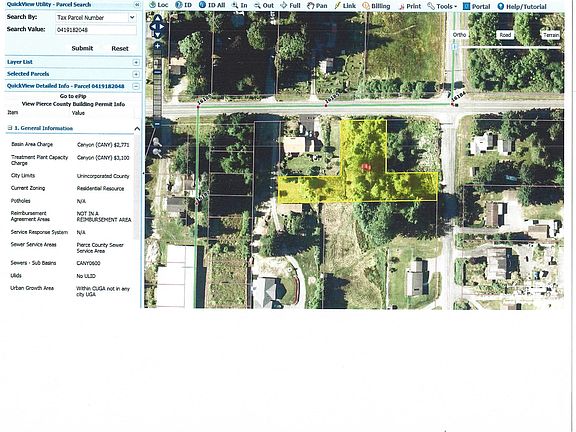Select 'NOT IN A REIMBURSEMENT AREA' value
The image size is (576, 432).
104,217
